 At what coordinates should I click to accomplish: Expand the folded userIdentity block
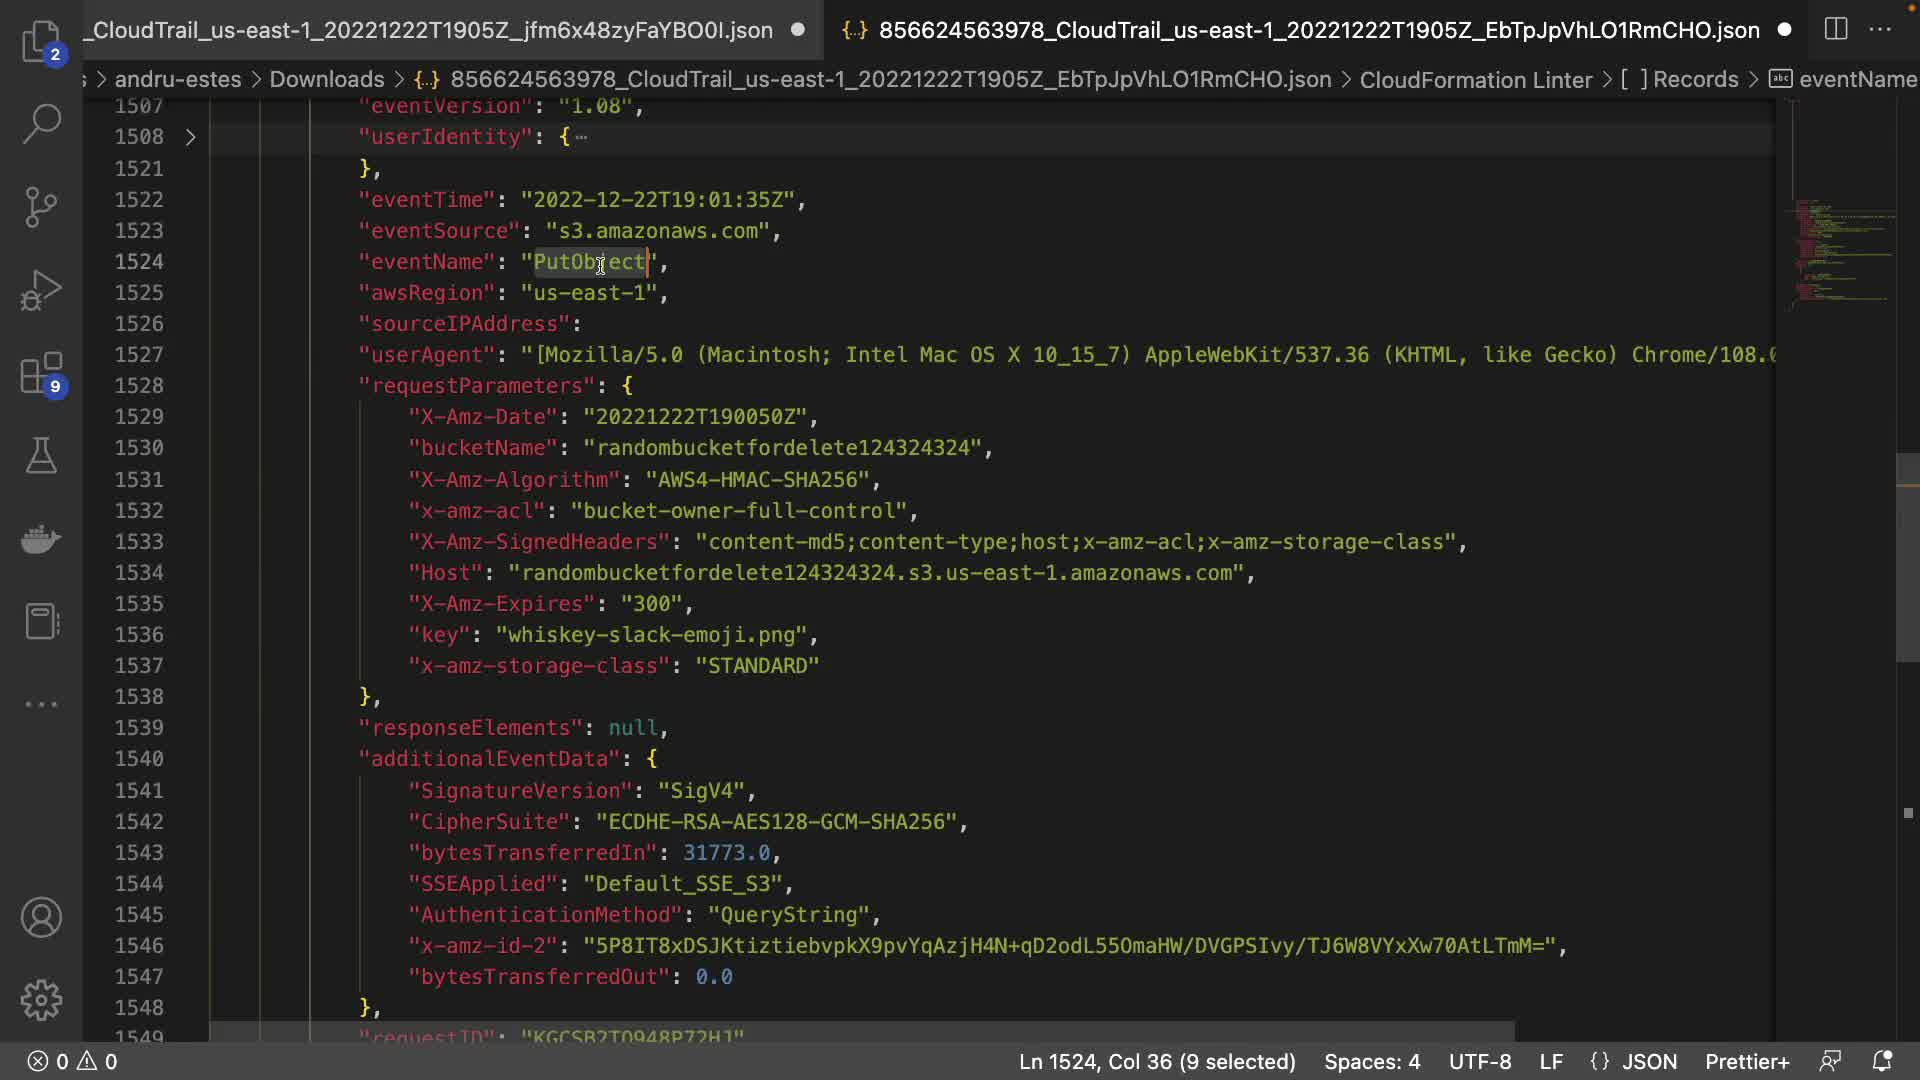190,137
